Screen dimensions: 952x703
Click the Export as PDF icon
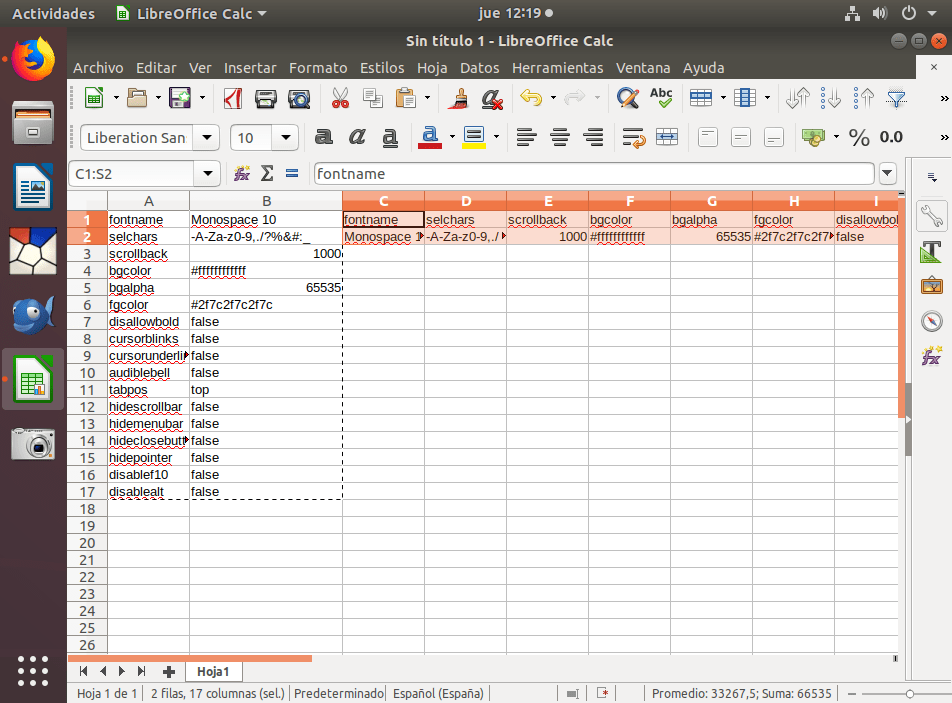[233, 98]
